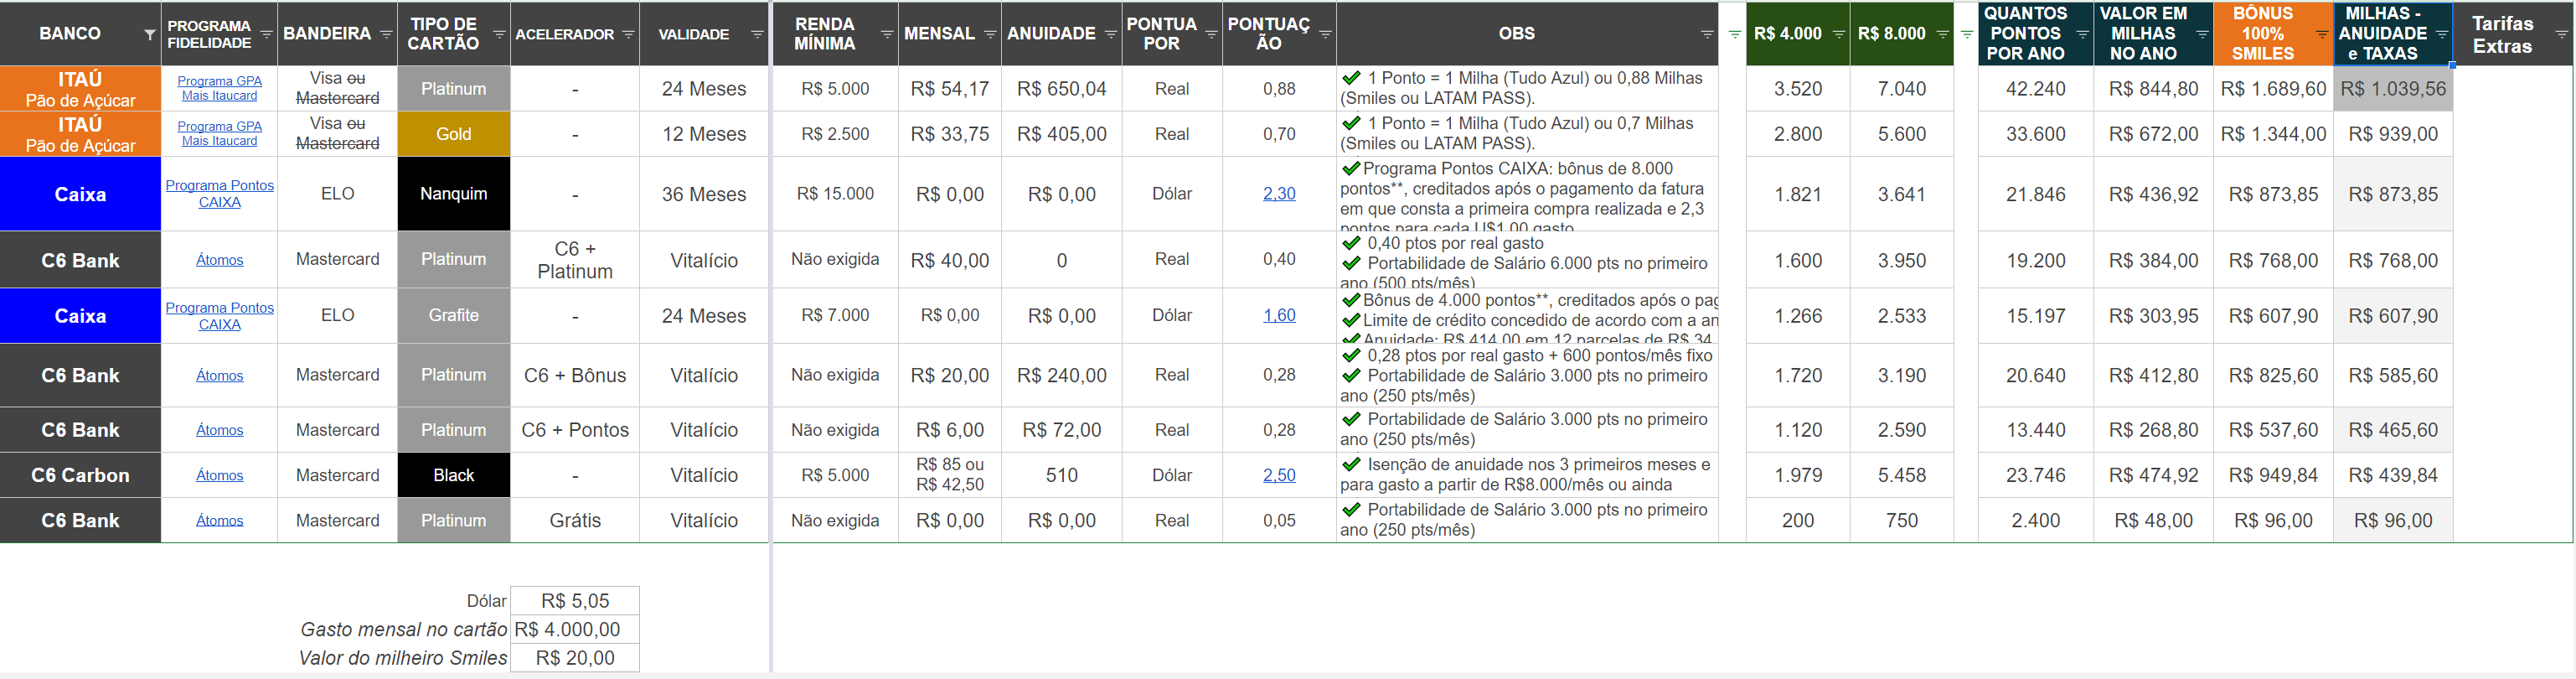This screenshot has width=2576, height=679.
Task: Open the R$ 8.000 column filter
Action: click(x=1942, y=34)
